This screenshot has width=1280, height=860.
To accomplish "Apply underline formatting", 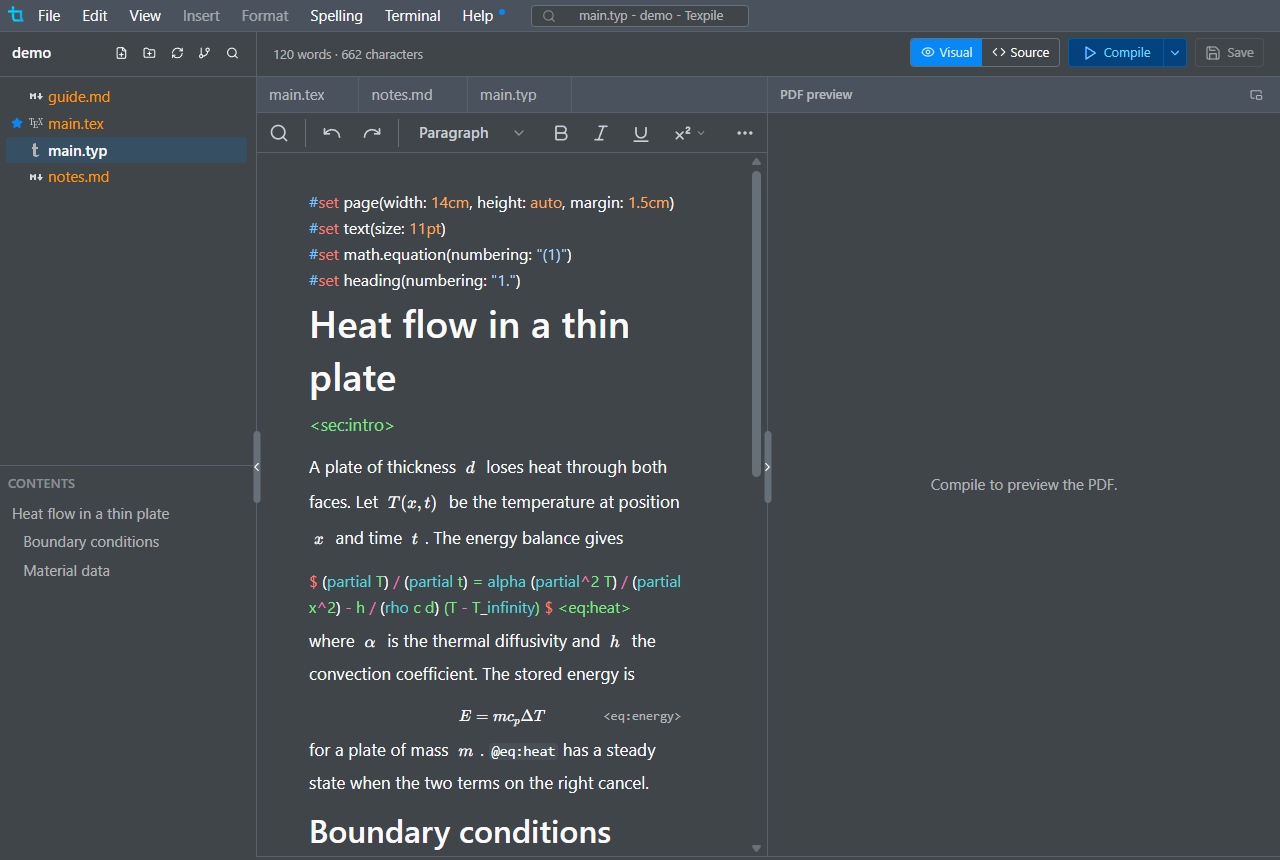I will [641, 133].
